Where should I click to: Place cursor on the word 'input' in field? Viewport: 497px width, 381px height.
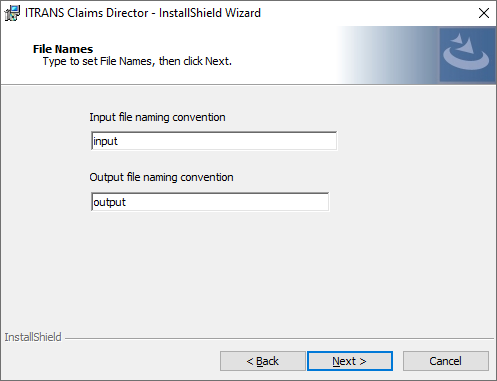[105, 141]
